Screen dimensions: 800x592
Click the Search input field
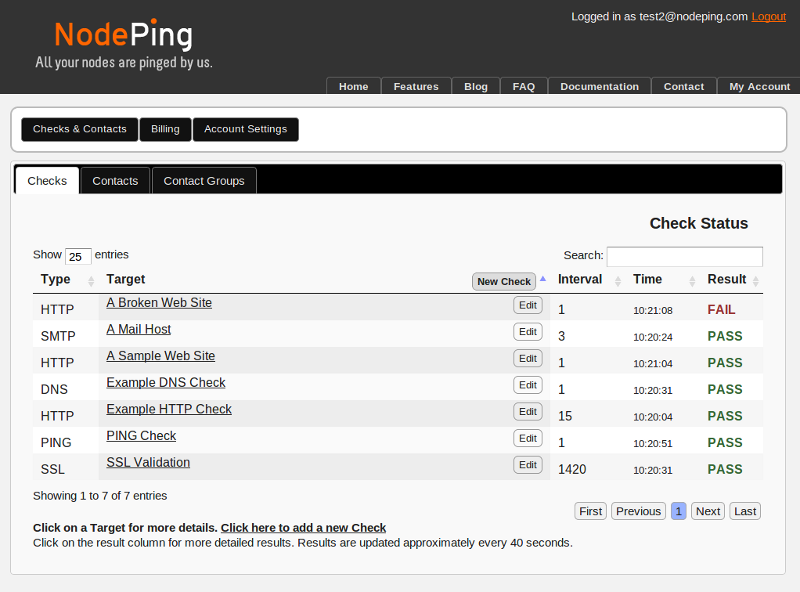click(x=684, y=257)
